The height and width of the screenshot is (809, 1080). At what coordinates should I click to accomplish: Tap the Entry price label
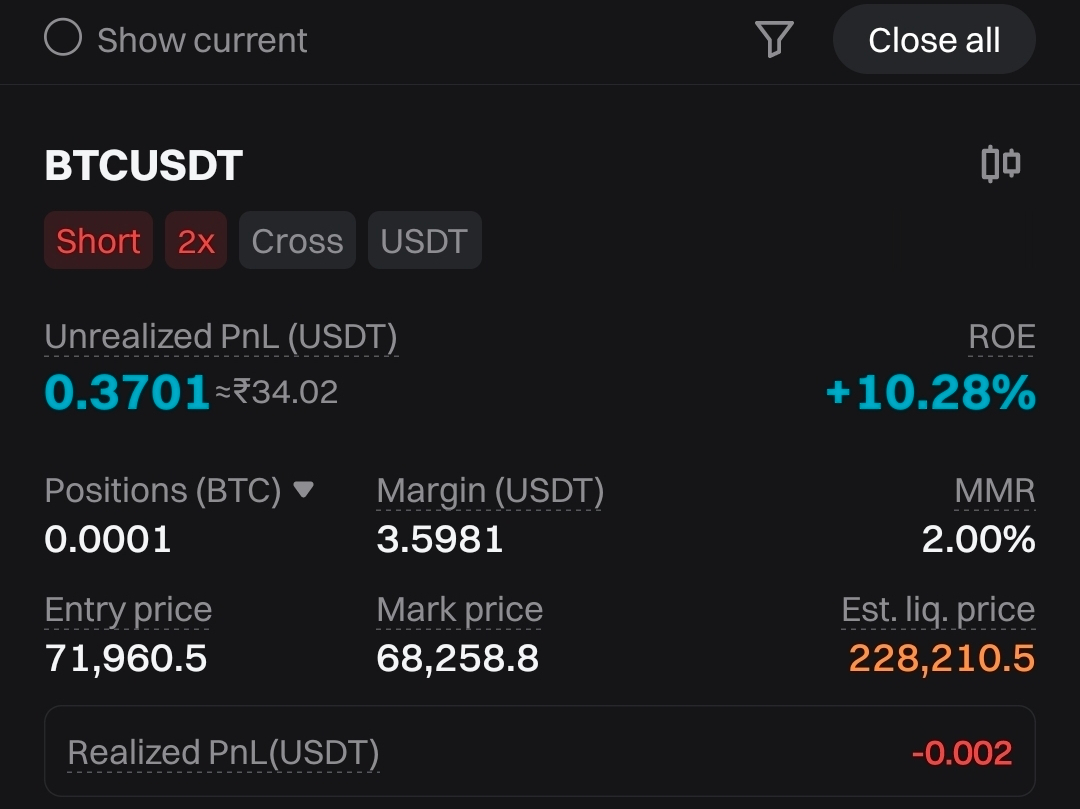click(128, 610)
